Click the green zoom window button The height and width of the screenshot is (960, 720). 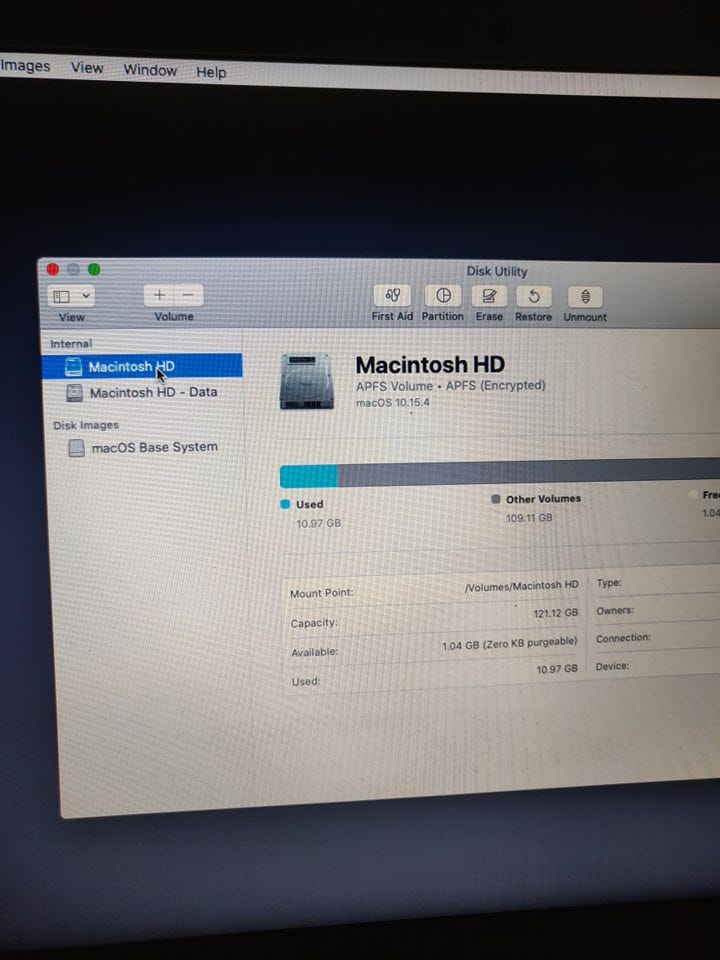(x=94, y=269)
